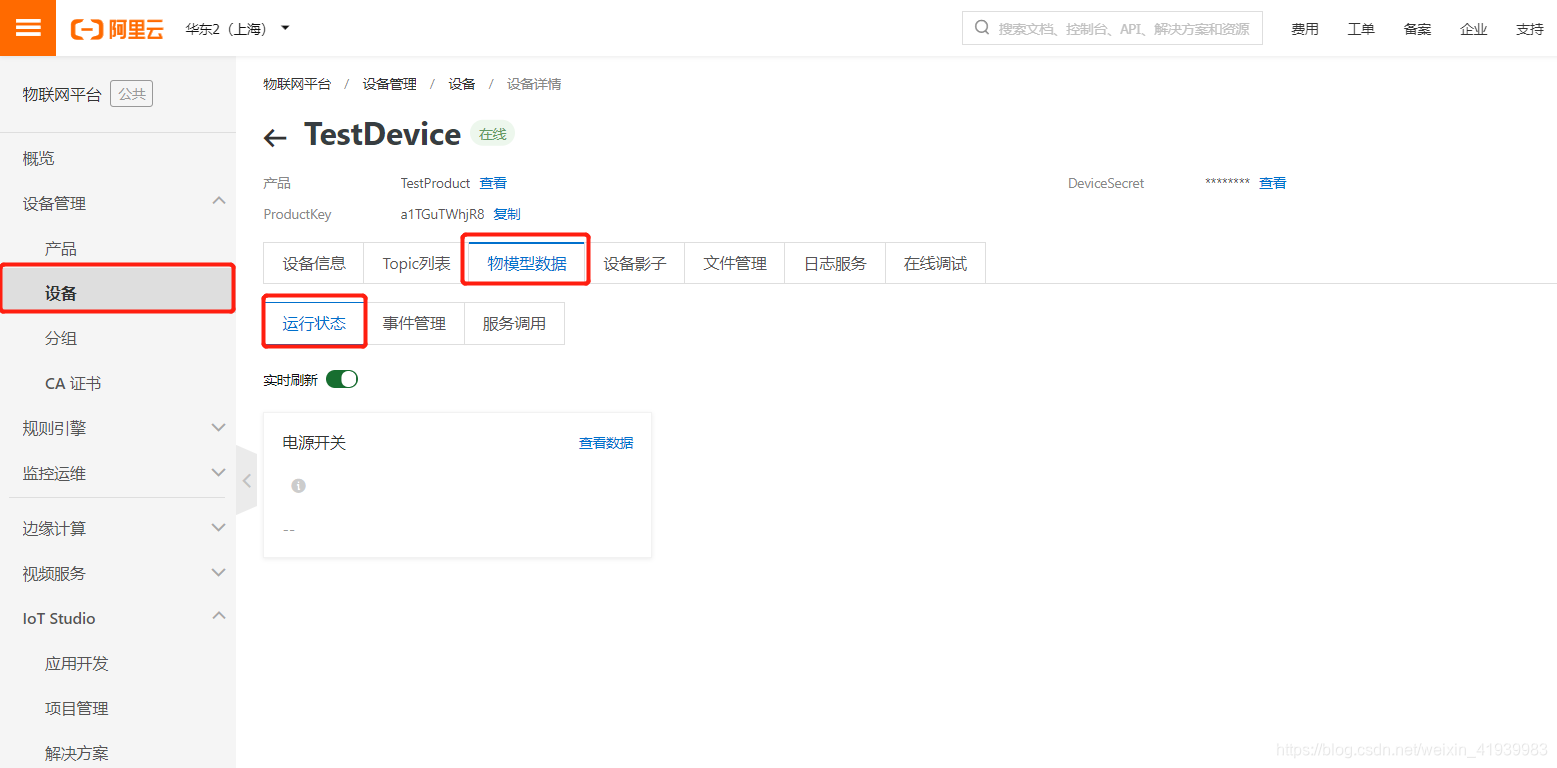The width and height of the screenshot is (1557, 768).
Task: Click 复制 to copy the ProductKey
Action: 505,213
